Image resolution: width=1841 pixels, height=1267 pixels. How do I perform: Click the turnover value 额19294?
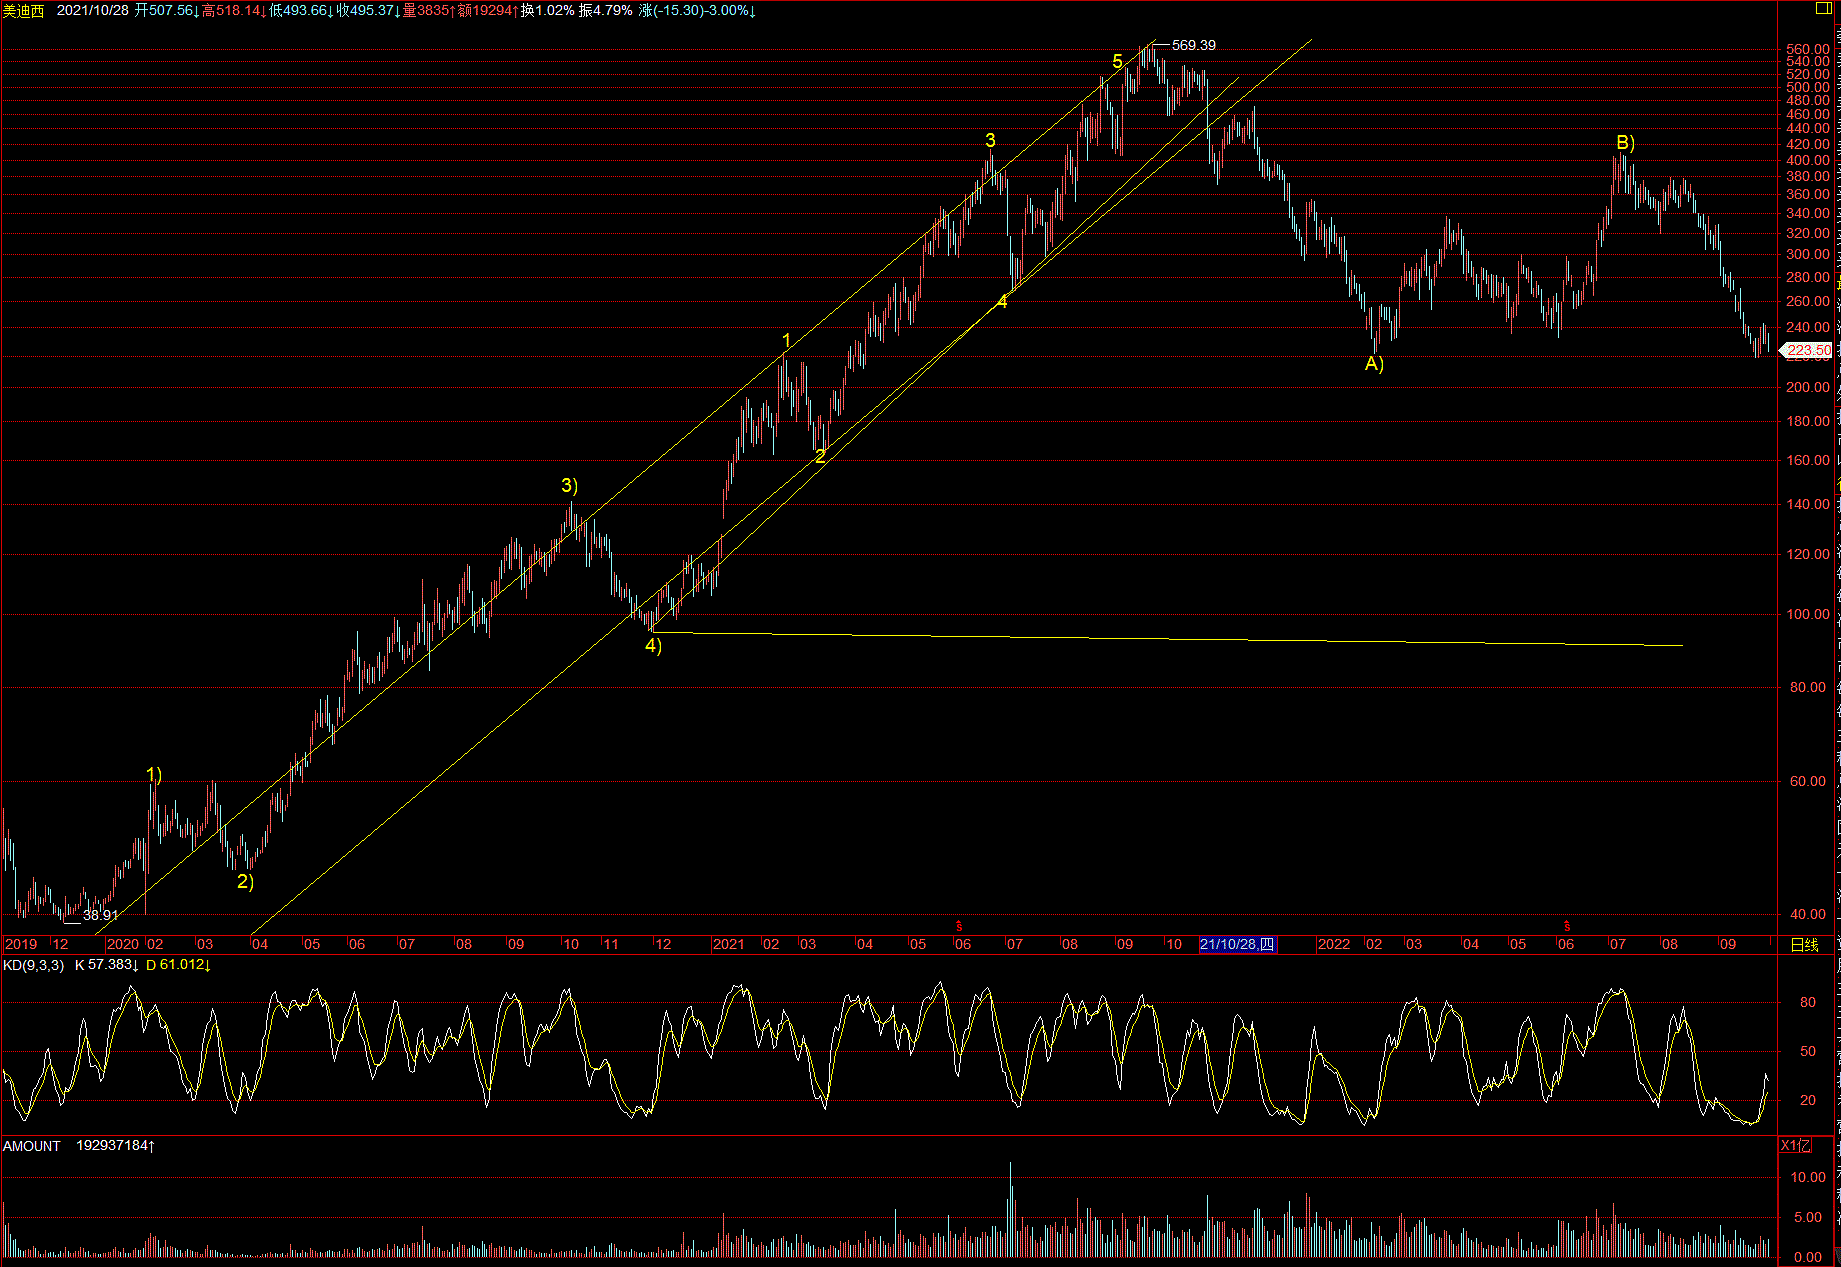pyautogui.click(x=486, y=10)
